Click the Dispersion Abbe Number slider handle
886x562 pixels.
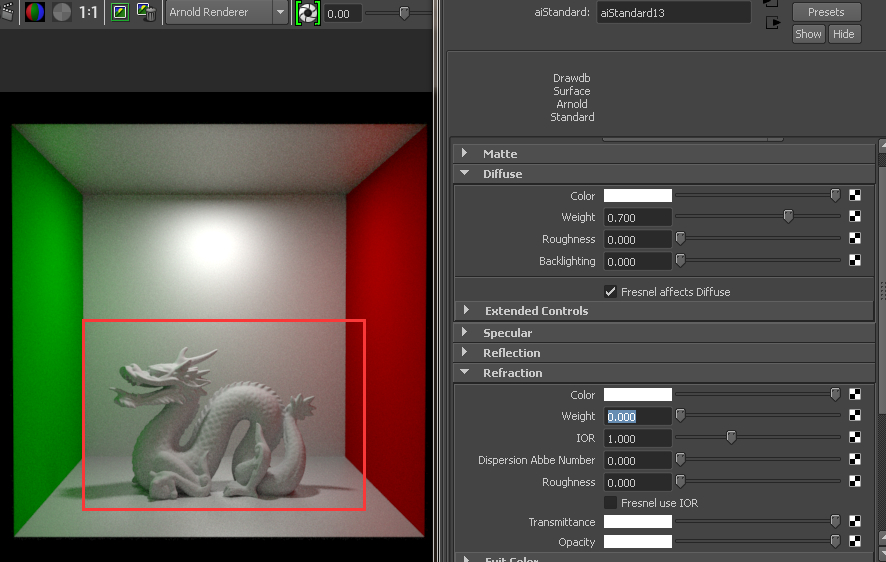(x=680, y=459)
